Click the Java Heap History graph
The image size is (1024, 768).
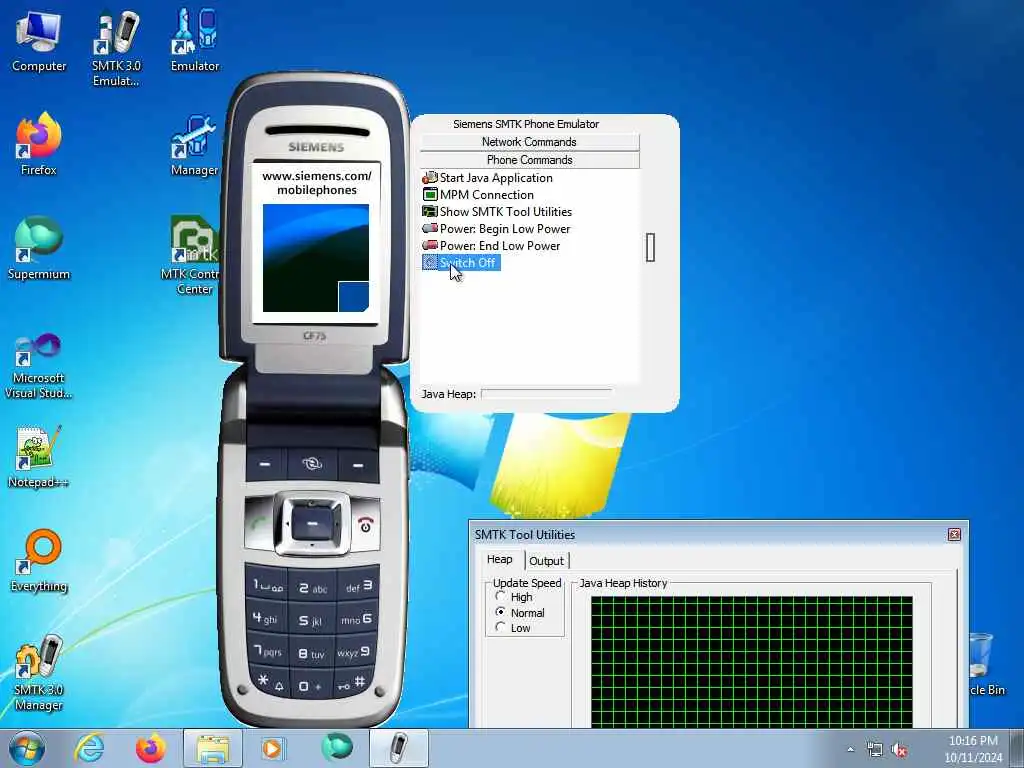tap(752, 662)
